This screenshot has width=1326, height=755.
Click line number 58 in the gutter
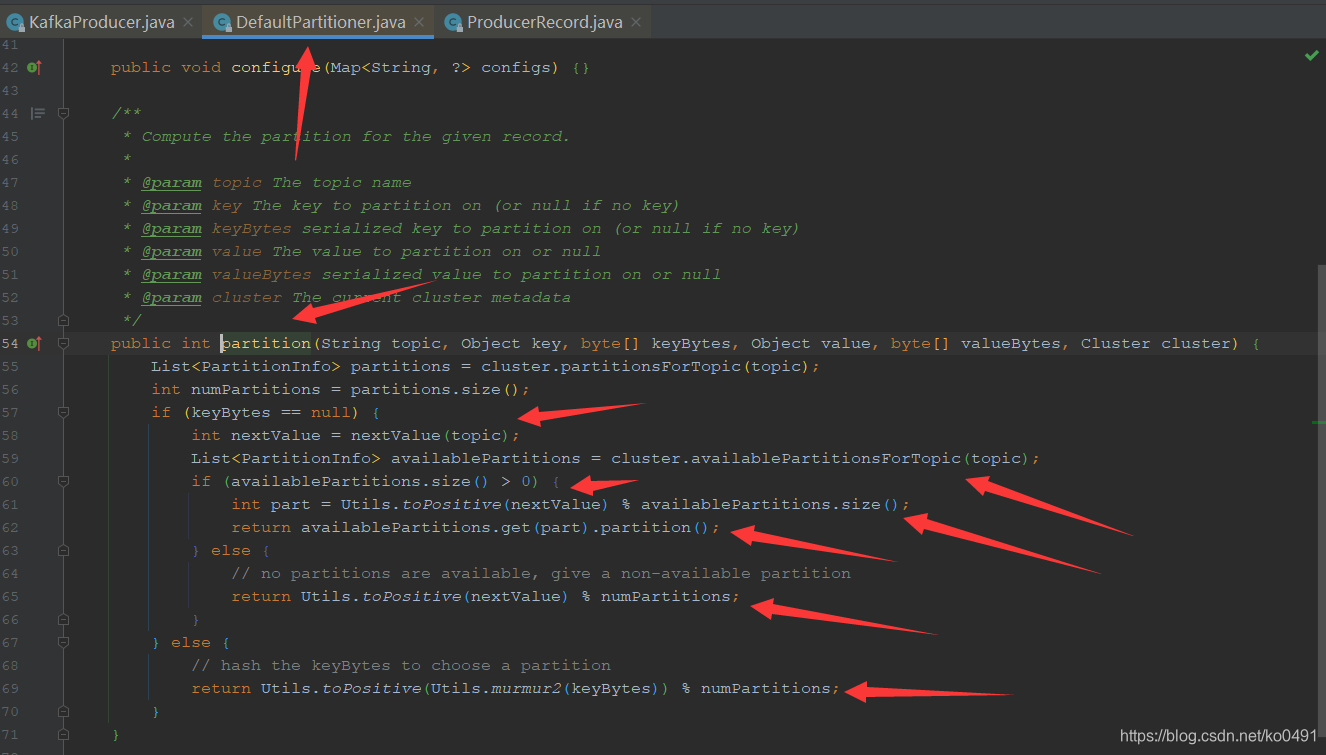pyautogui.click(x=10, y=436)
